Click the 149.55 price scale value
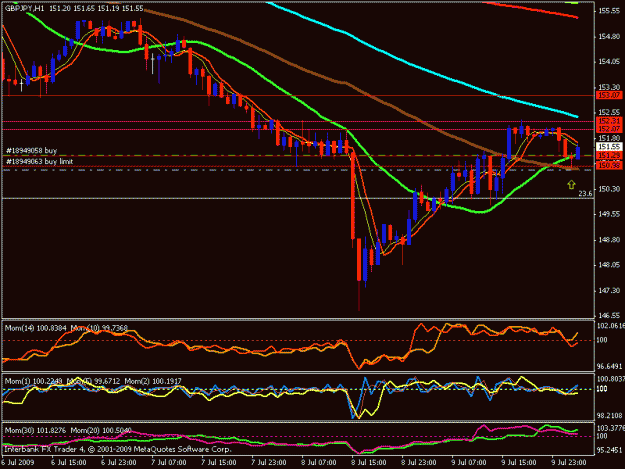 [x=609, y=214]
